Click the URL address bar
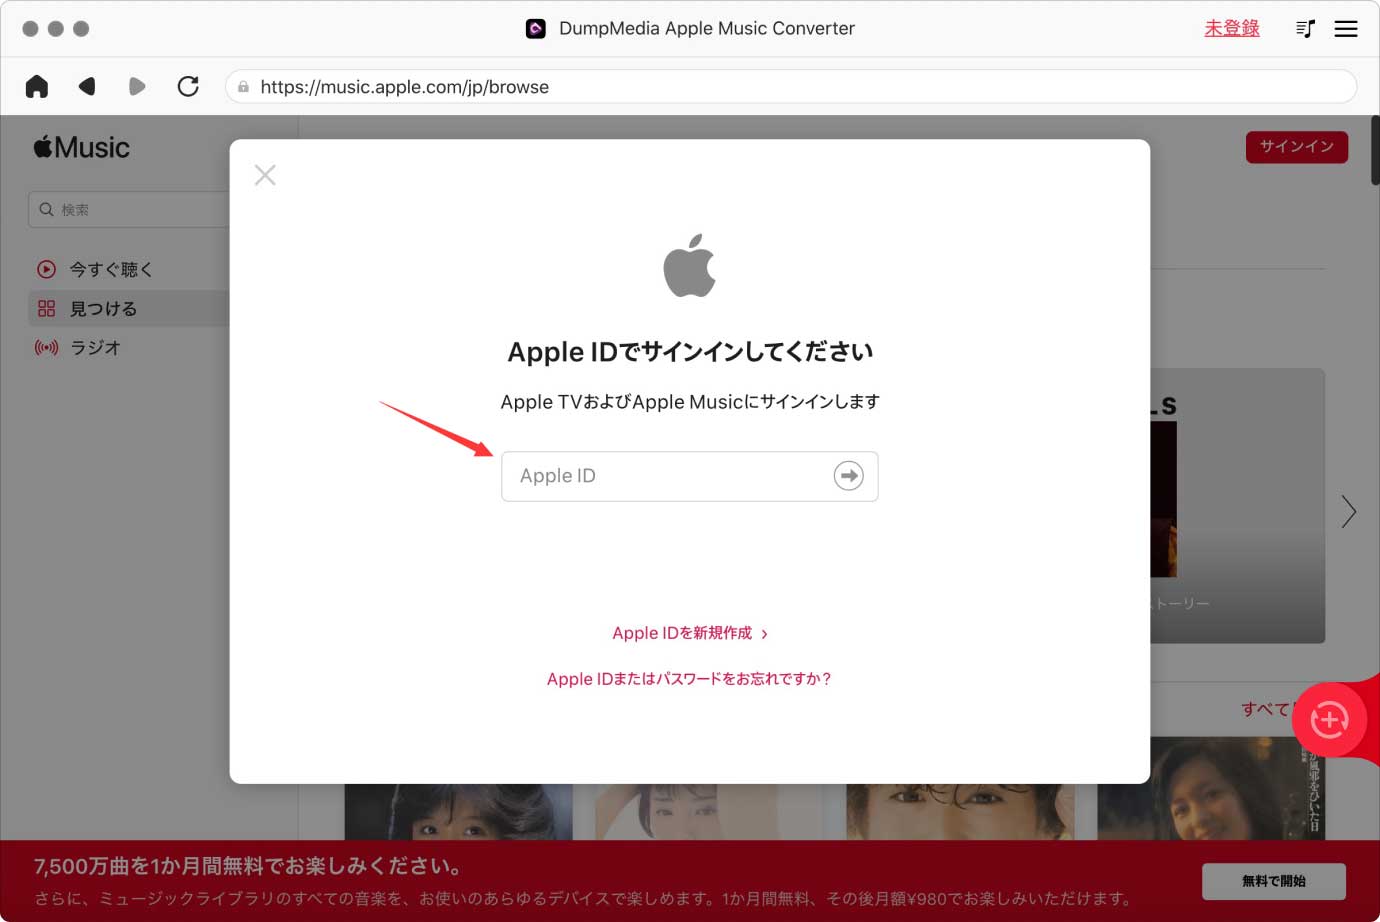The width and height of the screenshot is (1380, 922). (791, 87)
